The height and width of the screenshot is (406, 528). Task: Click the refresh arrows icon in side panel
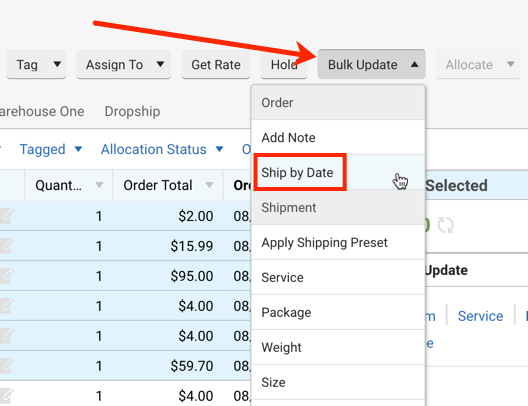(446, 225)
